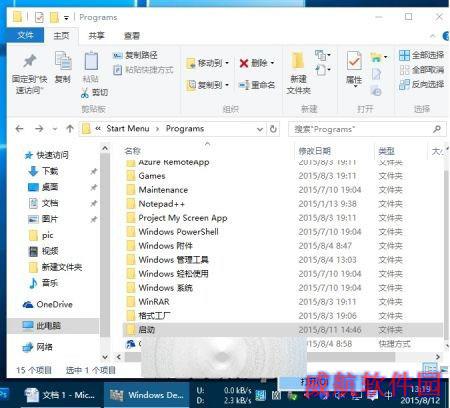Click the scissors Cut button
450x408 pixels.
[95, 92]
